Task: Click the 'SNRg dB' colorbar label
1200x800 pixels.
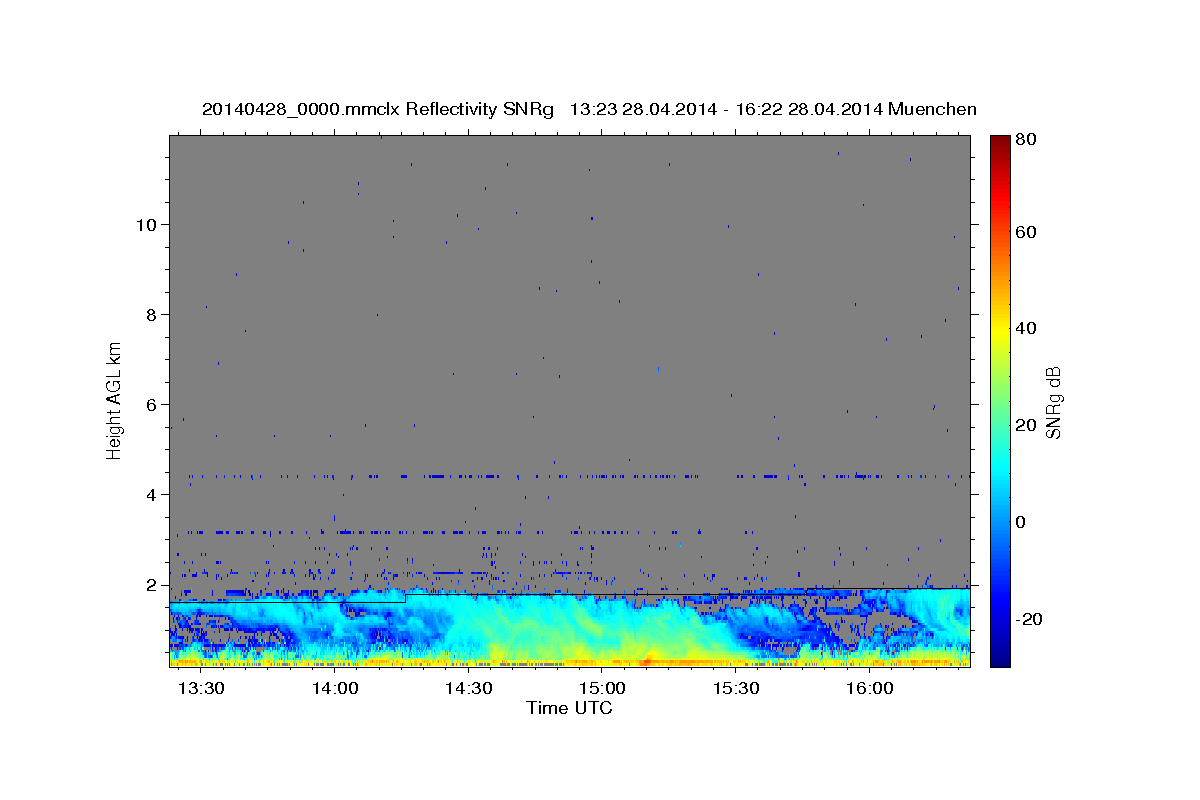Action: (x=1054, y=402)
